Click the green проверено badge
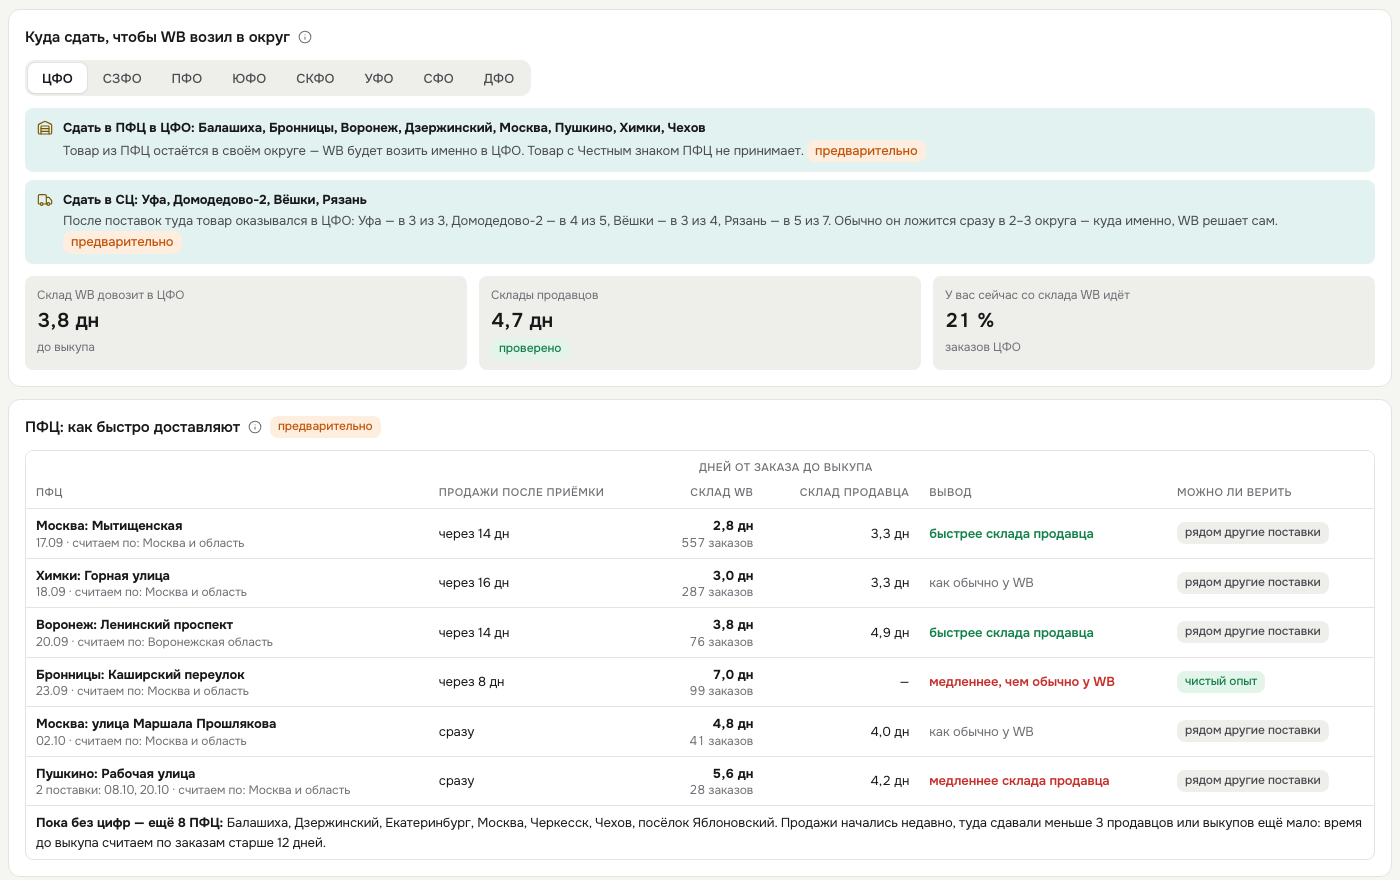This screenshot has height=880, width=1400. (x=530, y=348)
